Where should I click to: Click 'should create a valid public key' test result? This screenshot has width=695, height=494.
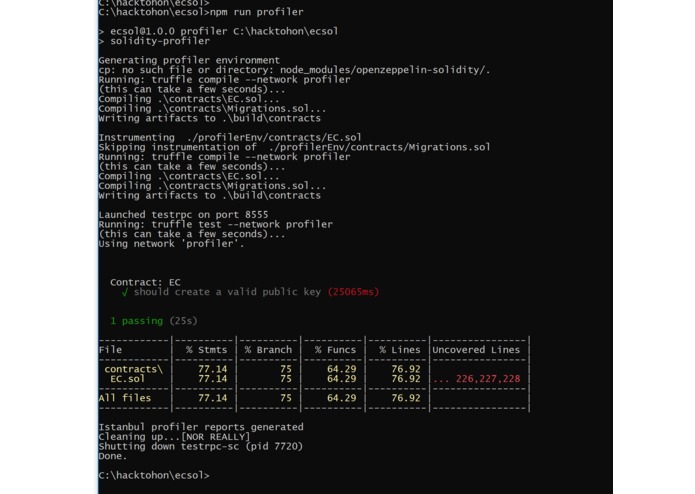[227, 292]
